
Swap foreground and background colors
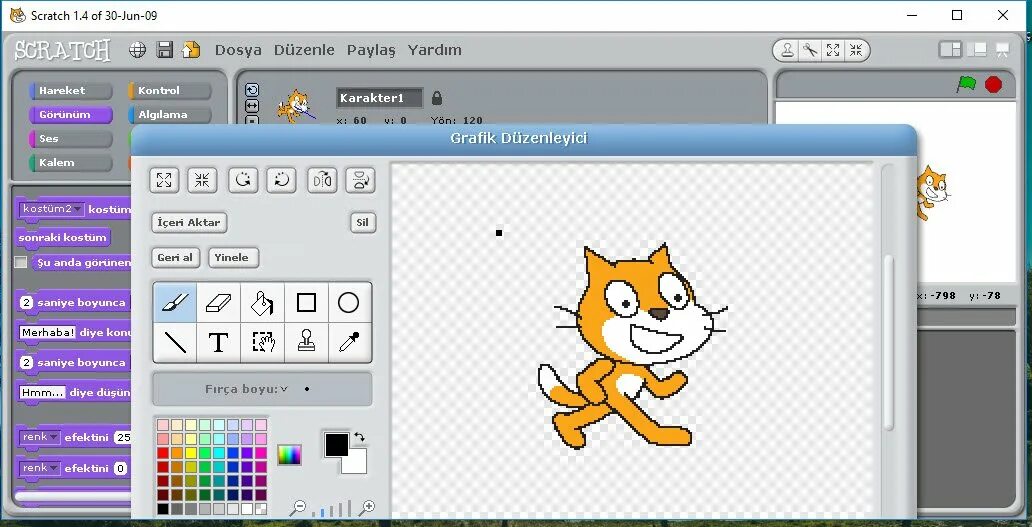[x=359, y=437]
